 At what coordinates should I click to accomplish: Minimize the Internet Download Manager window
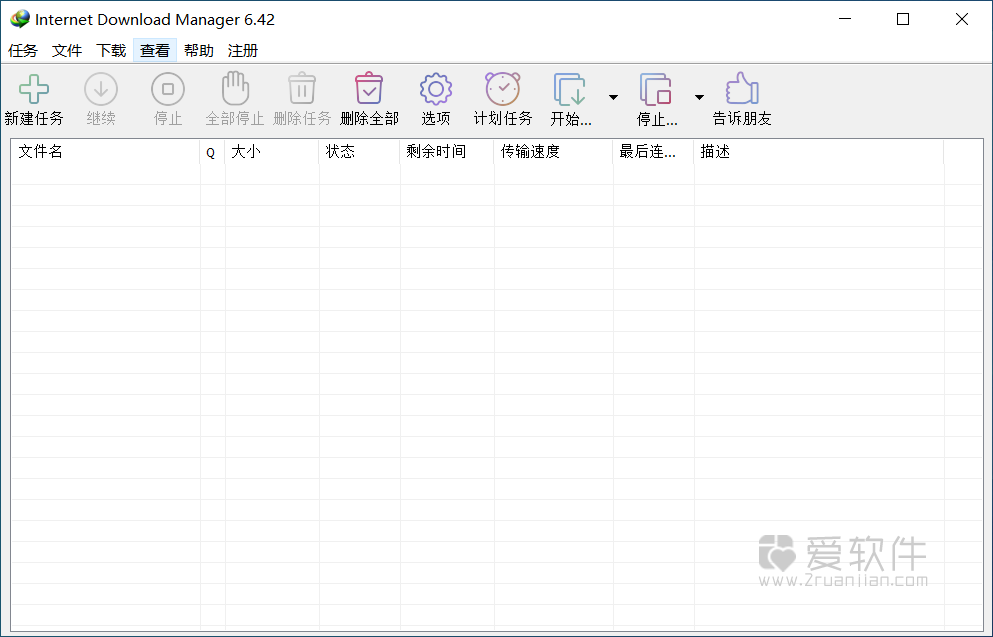click(x=845, y=19)
